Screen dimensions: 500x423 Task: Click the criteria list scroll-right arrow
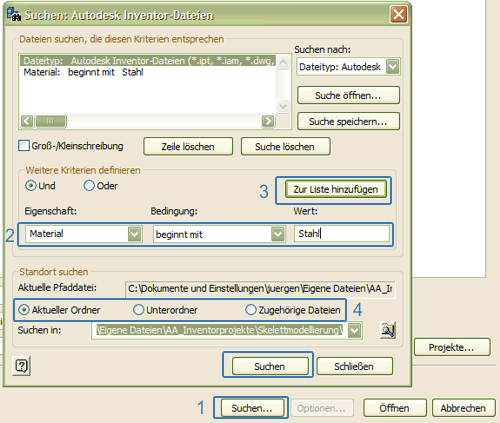pyautogui.click(x=268, y=121)
